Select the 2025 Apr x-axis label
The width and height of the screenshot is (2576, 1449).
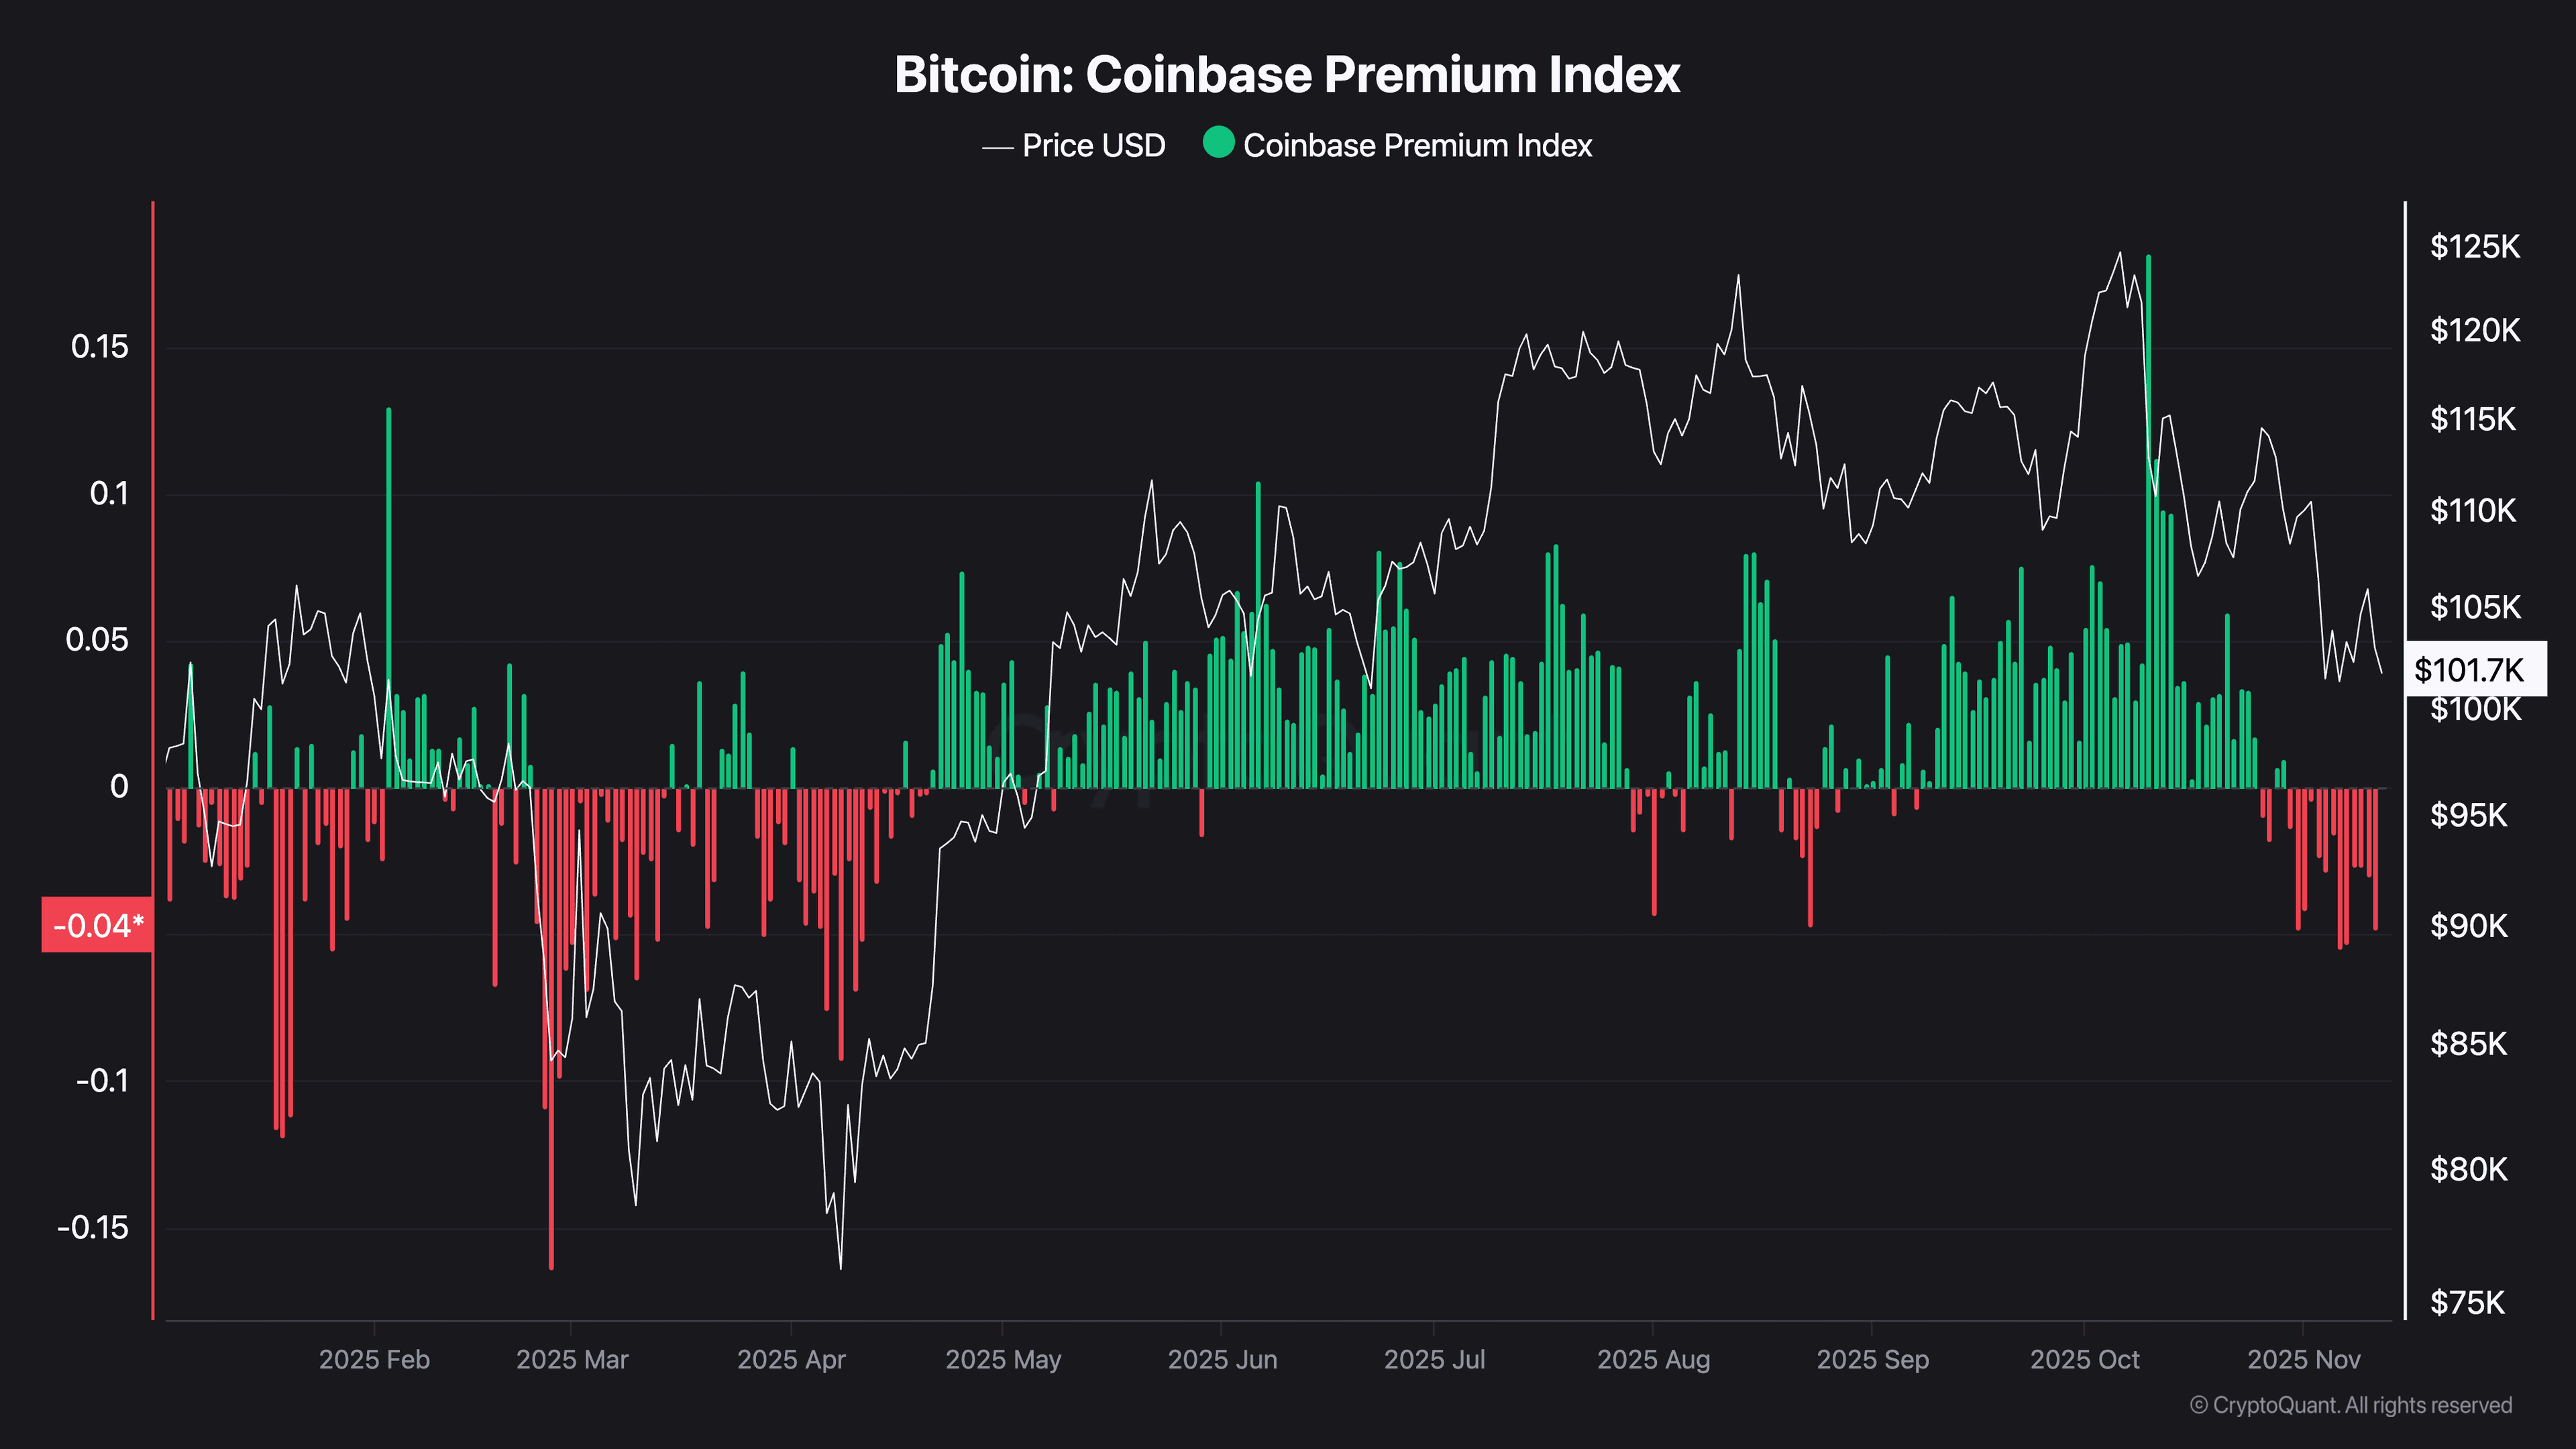coord(791,1360)
